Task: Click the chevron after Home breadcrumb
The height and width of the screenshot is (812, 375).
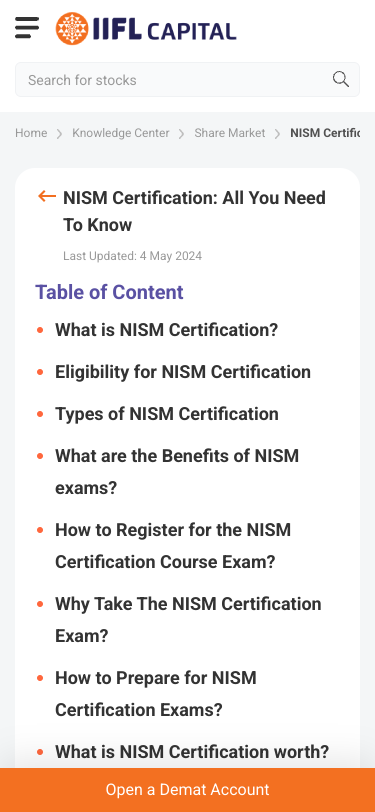Action: 59,134
